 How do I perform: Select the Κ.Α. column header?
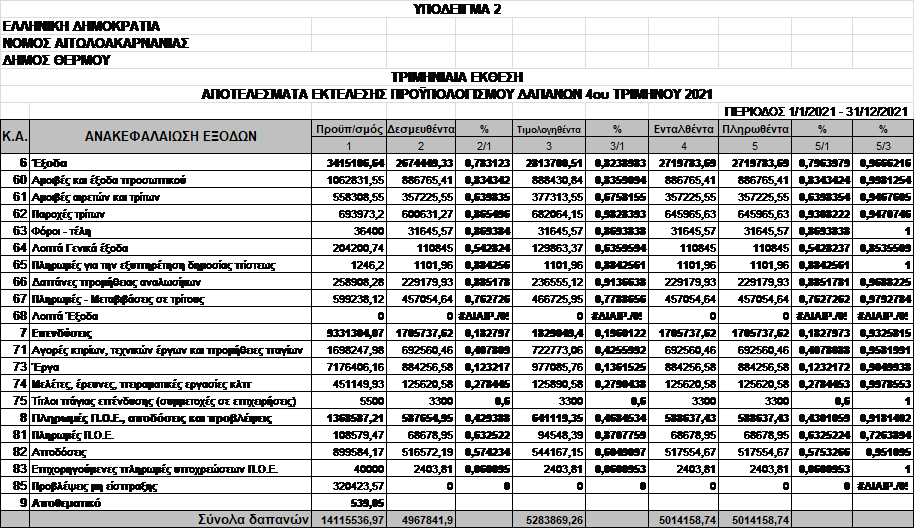click(14, 136)
